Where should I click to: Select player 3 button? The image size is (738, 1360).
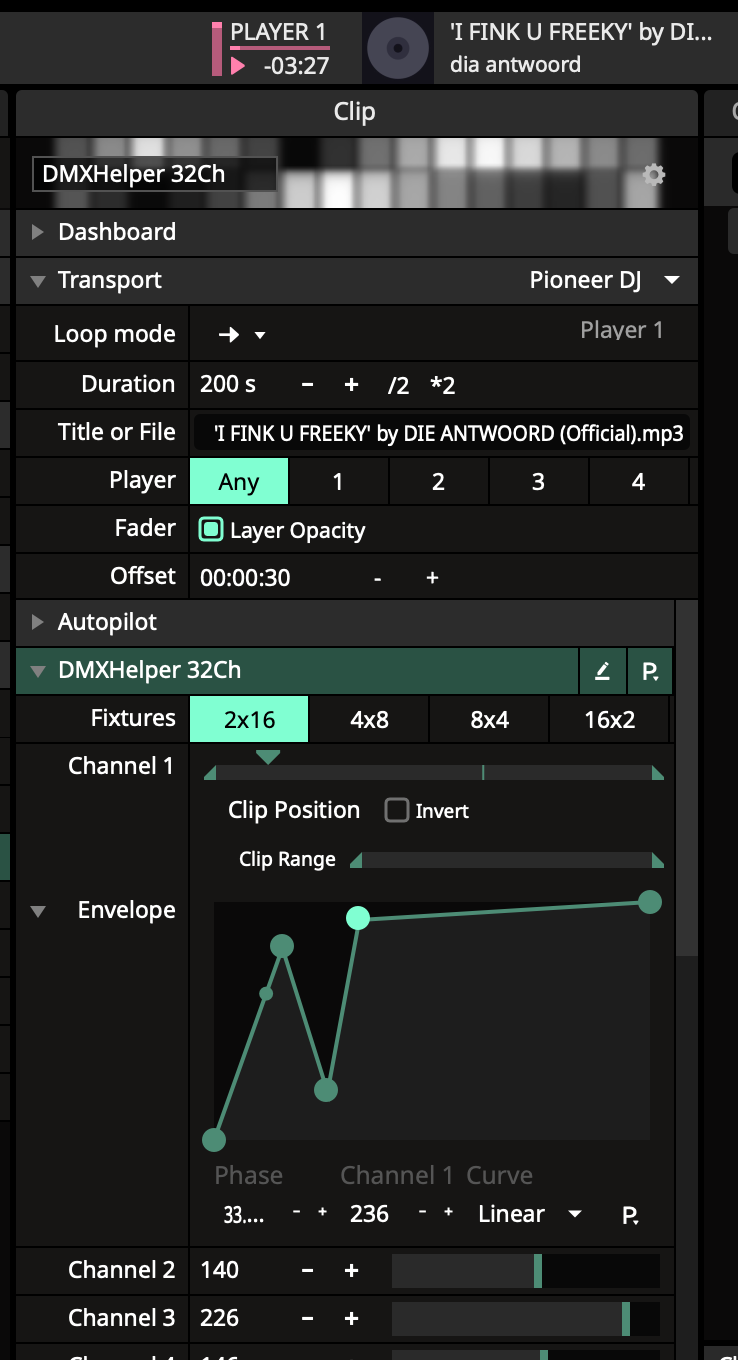click(x=538, y=482)
